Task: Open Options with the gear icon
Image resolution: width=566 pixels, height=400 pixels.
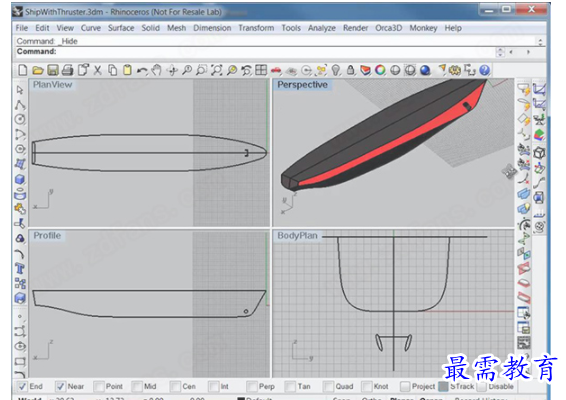Action: click(x=455, y=70)
